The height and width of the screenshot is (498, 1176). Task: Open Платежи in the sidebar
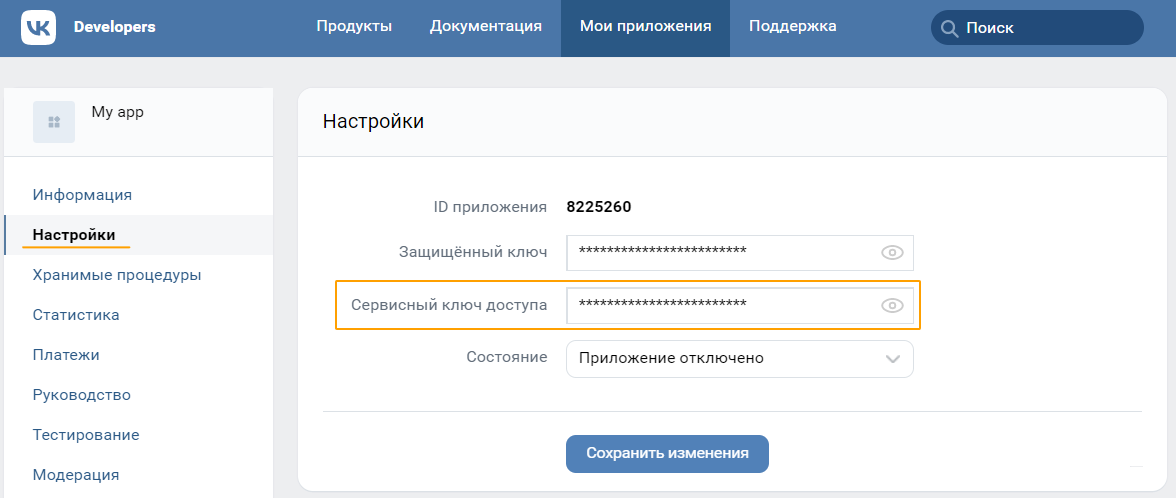(x=66, y=355)
